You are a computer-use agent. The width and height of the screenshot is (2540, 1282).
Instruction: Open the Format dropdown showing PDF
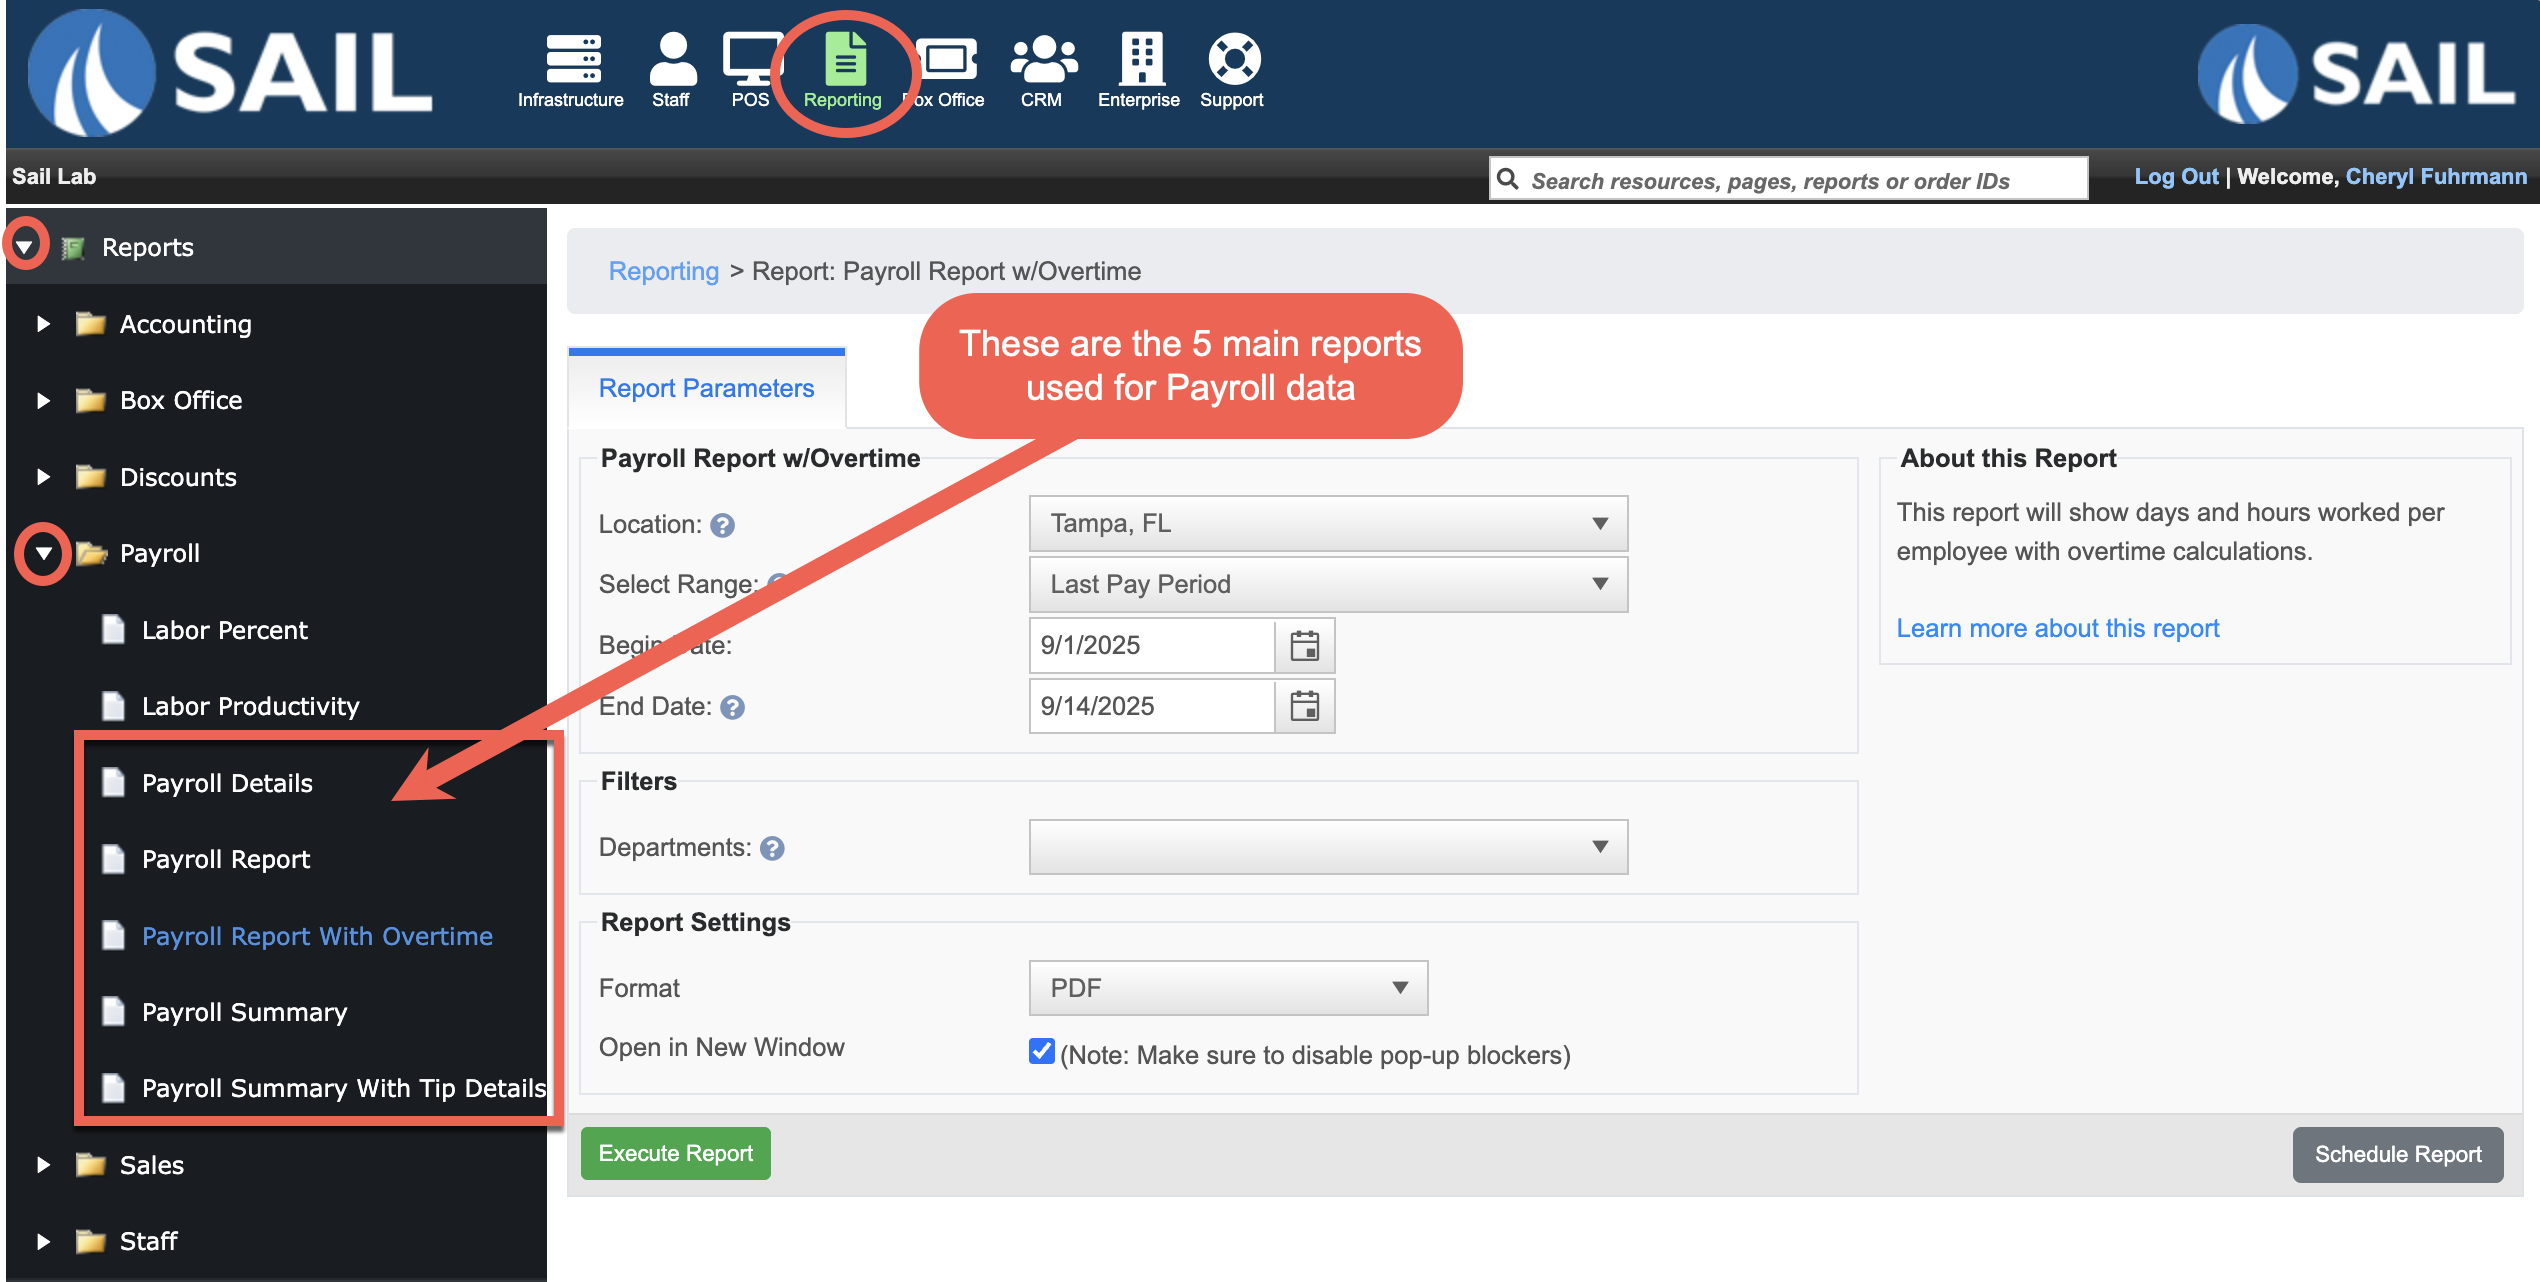pos(1227,988)
